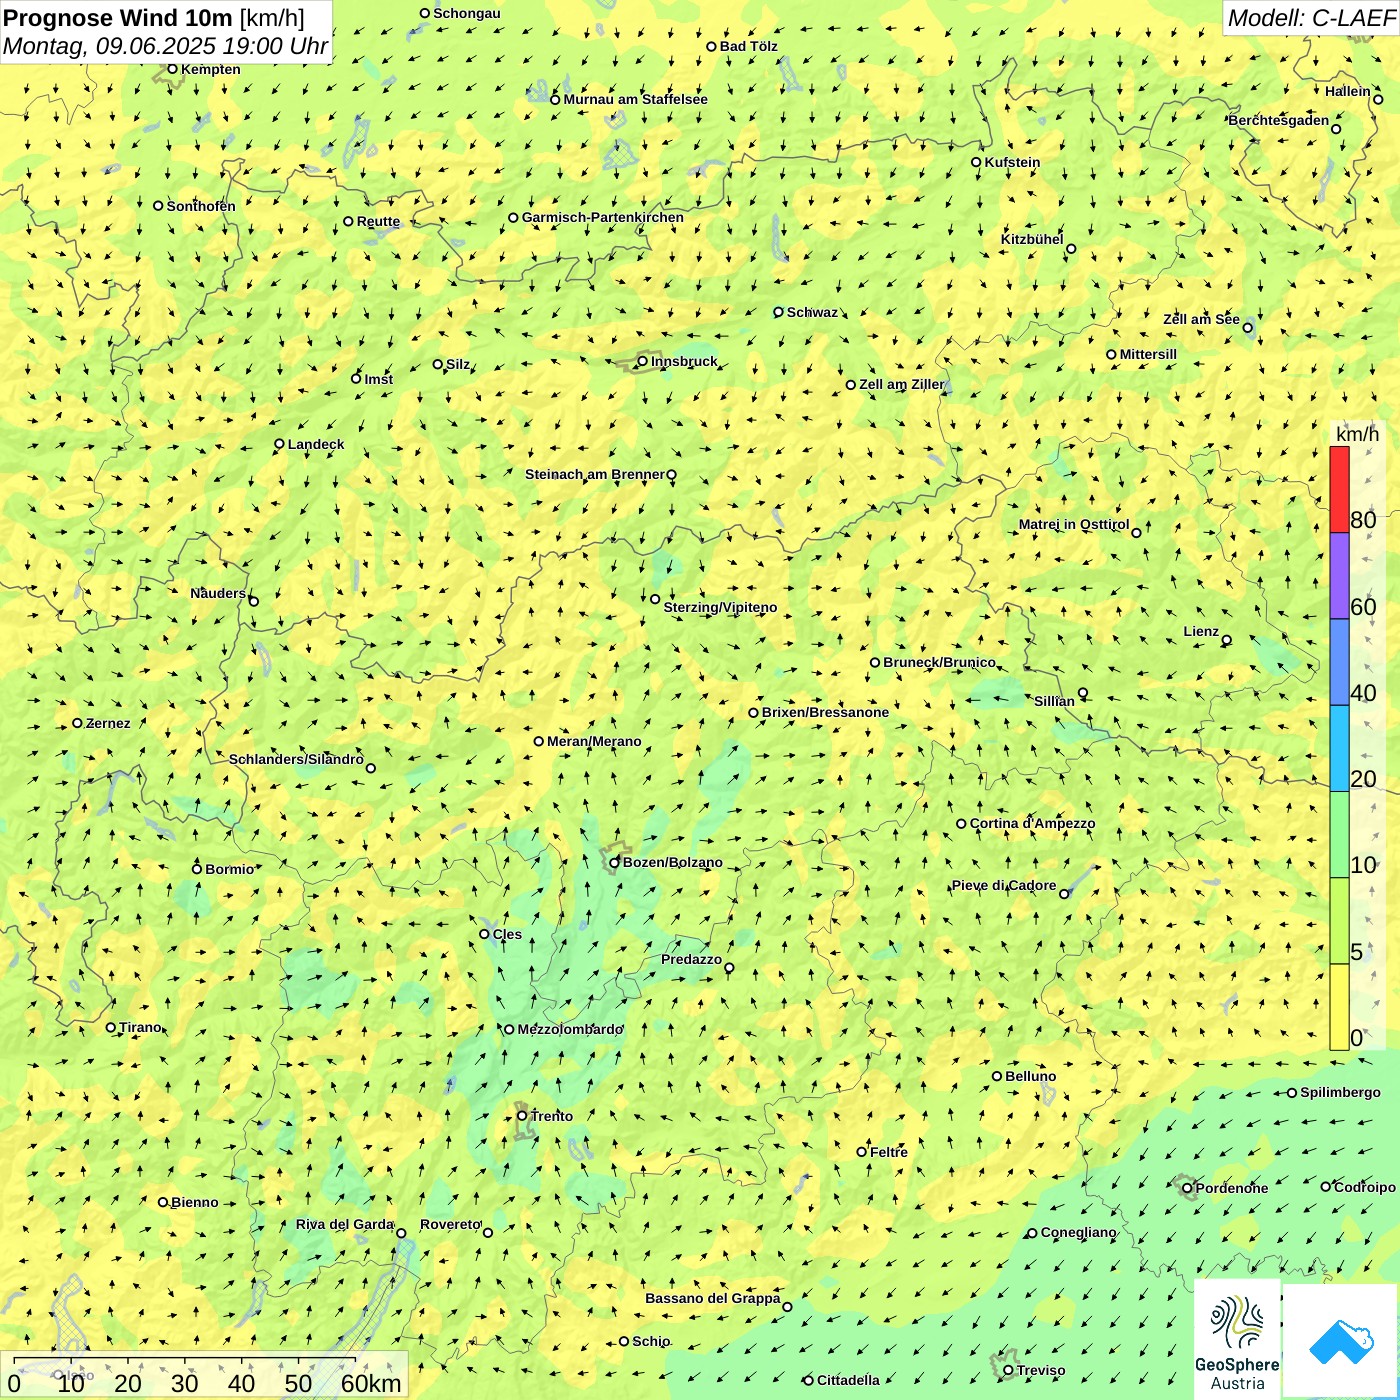
Task: Click the 'Treviso' label
Action: (x=1041, y=1370)
